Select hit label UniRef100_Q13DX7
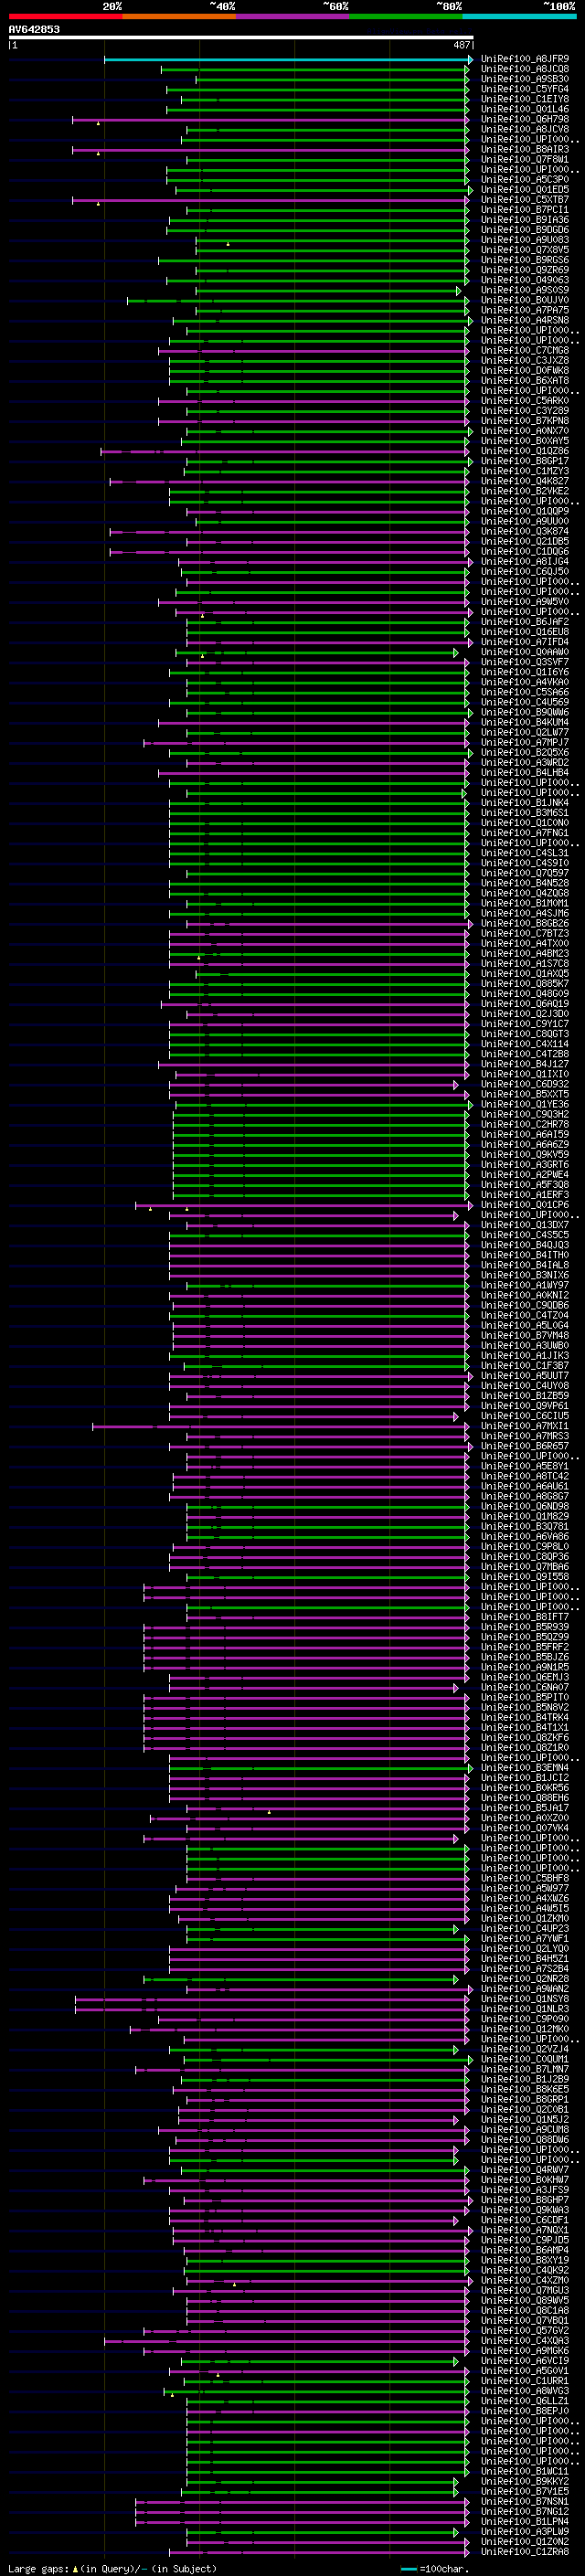Screen dimensions: 585x2576 pyautogui.click(x=525, y=1225)
